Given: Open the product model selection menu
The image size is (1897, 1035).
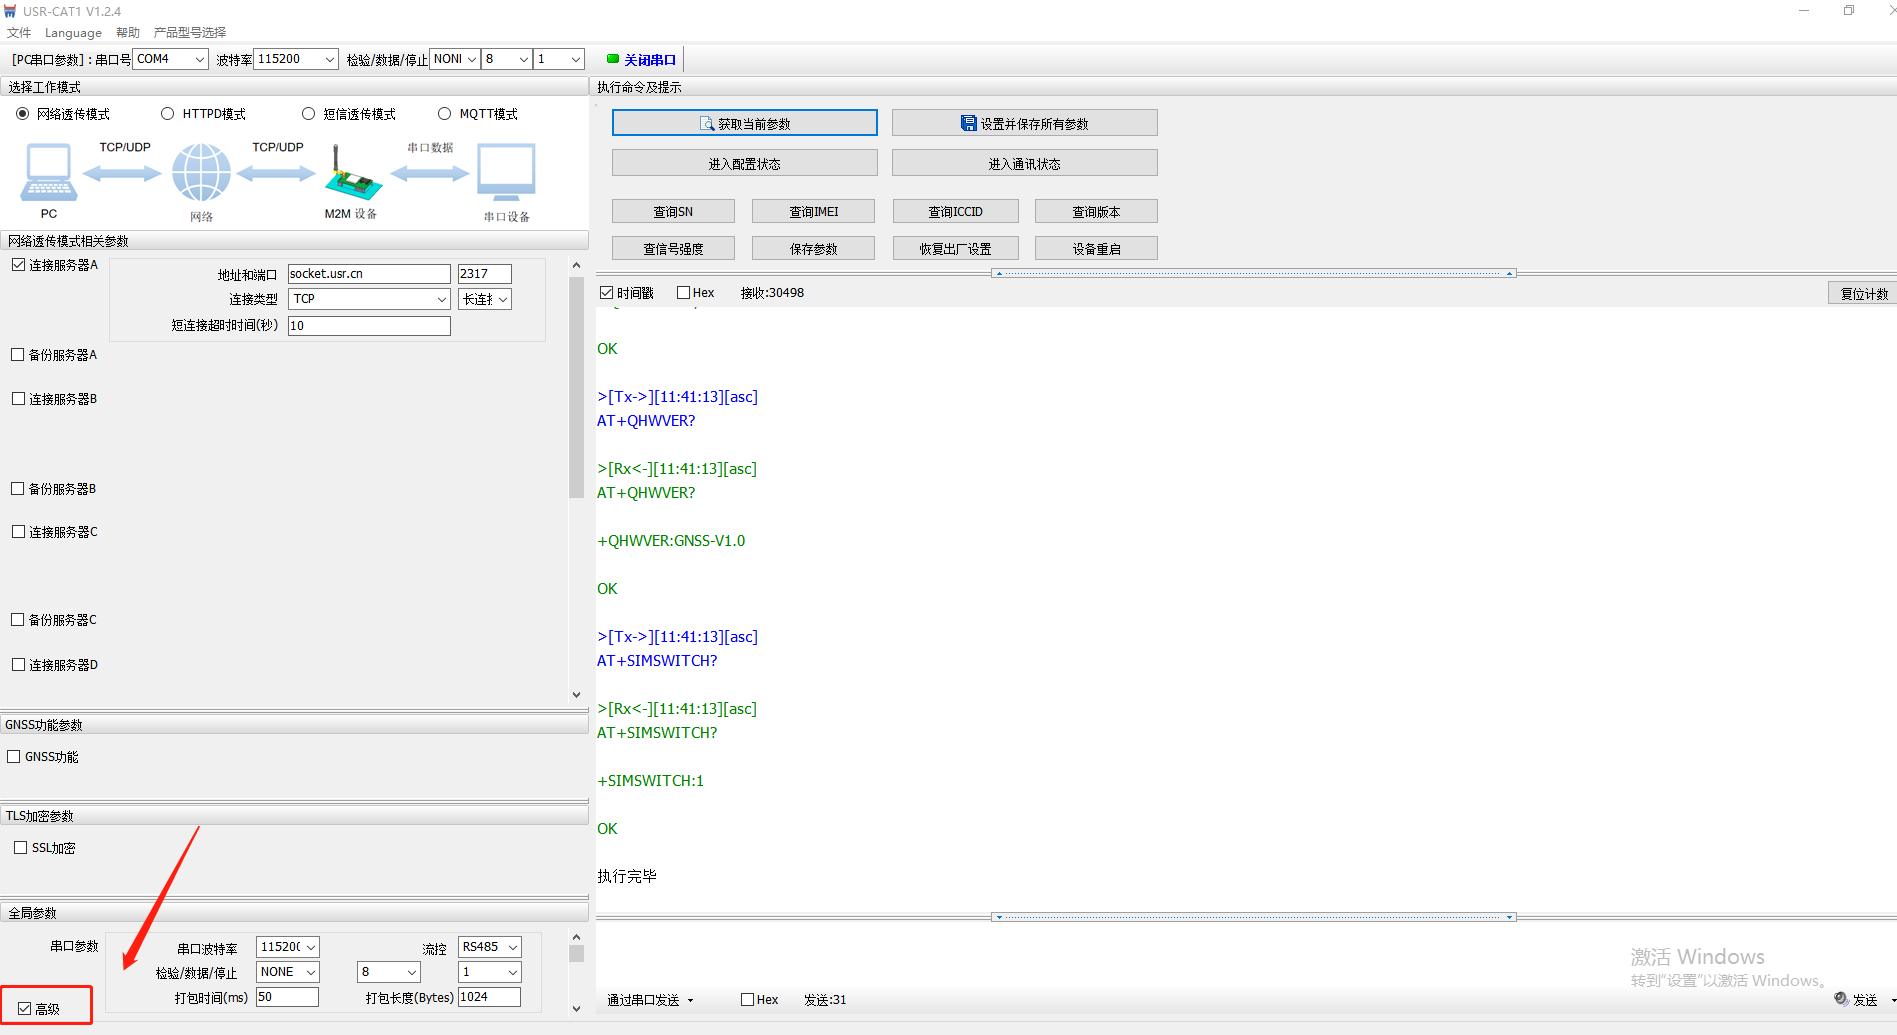Looking at the screenshot, I should click(x=190, y=32).
